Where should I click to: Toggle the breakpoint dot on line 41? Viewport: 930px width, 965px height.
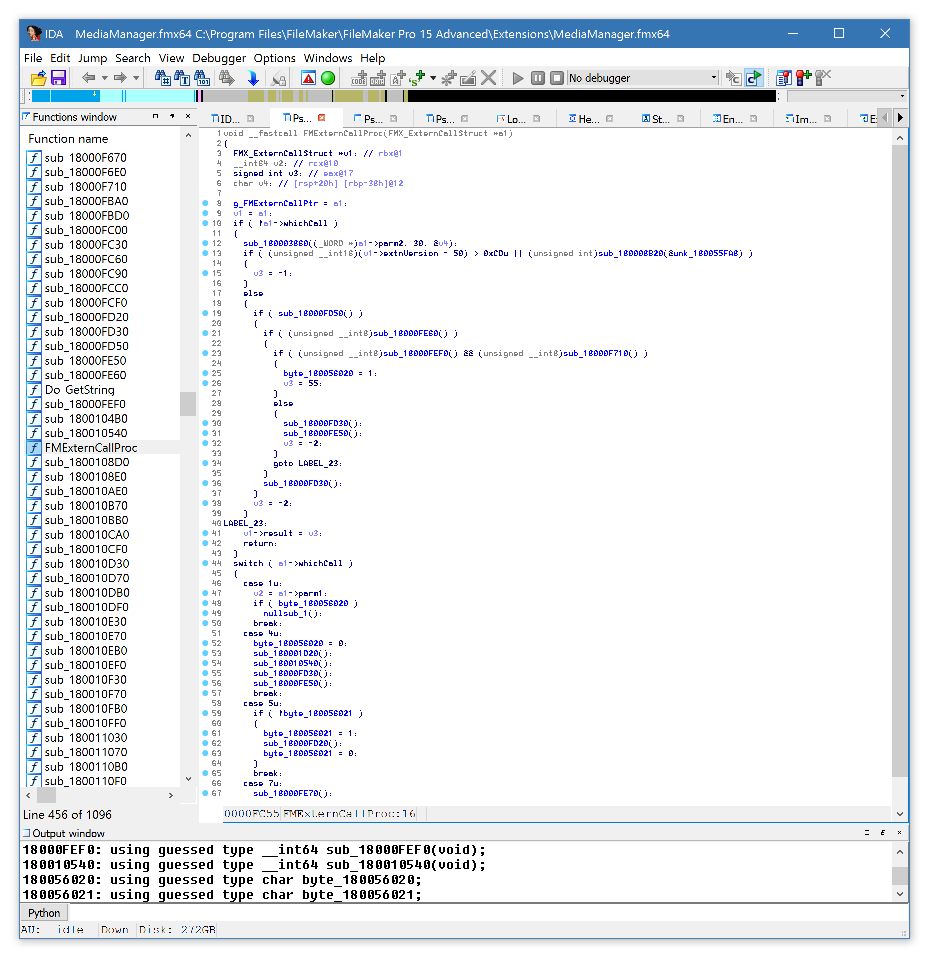pos(205,533)
